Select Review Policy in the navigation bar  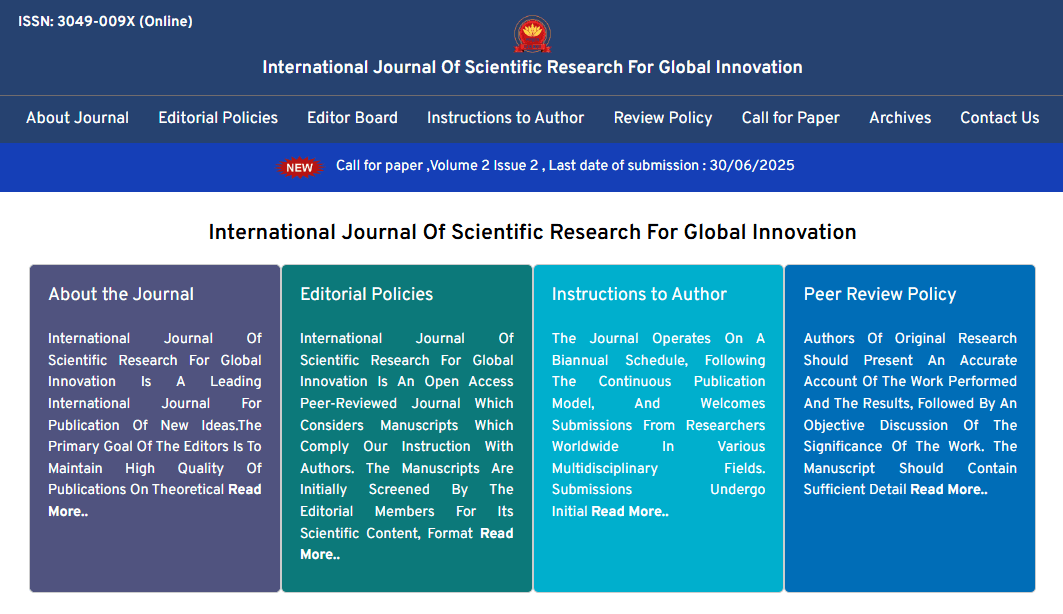(x=662, y=119)
